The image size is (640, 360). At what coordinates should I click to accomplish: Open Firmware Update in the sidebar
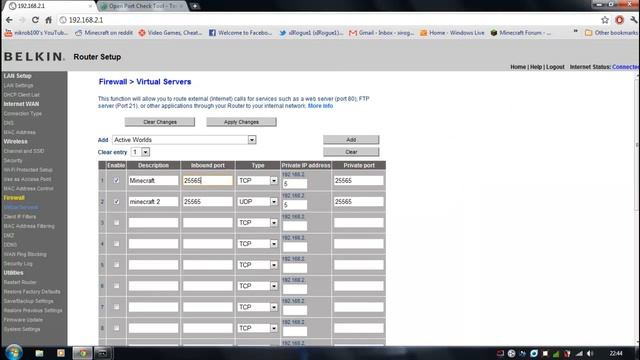pyautogui.click(x=23, y=320)
